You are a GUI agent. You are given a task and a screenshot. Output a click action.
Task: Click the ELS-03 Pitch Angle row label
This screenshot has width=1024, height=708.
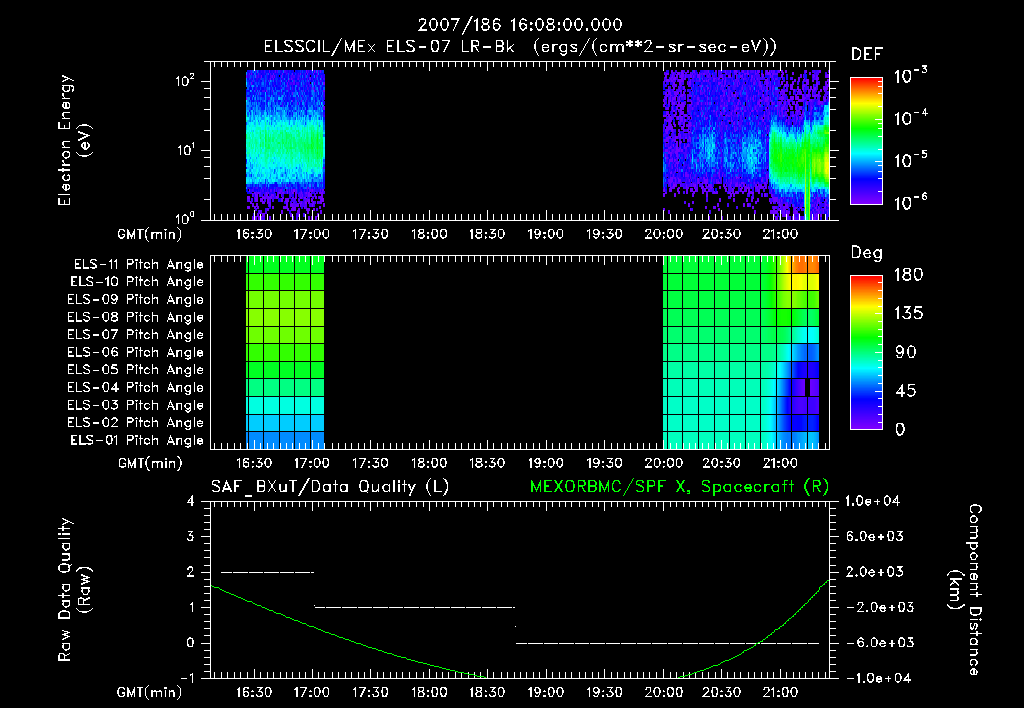pyautogui.click(x=135, y=405)
